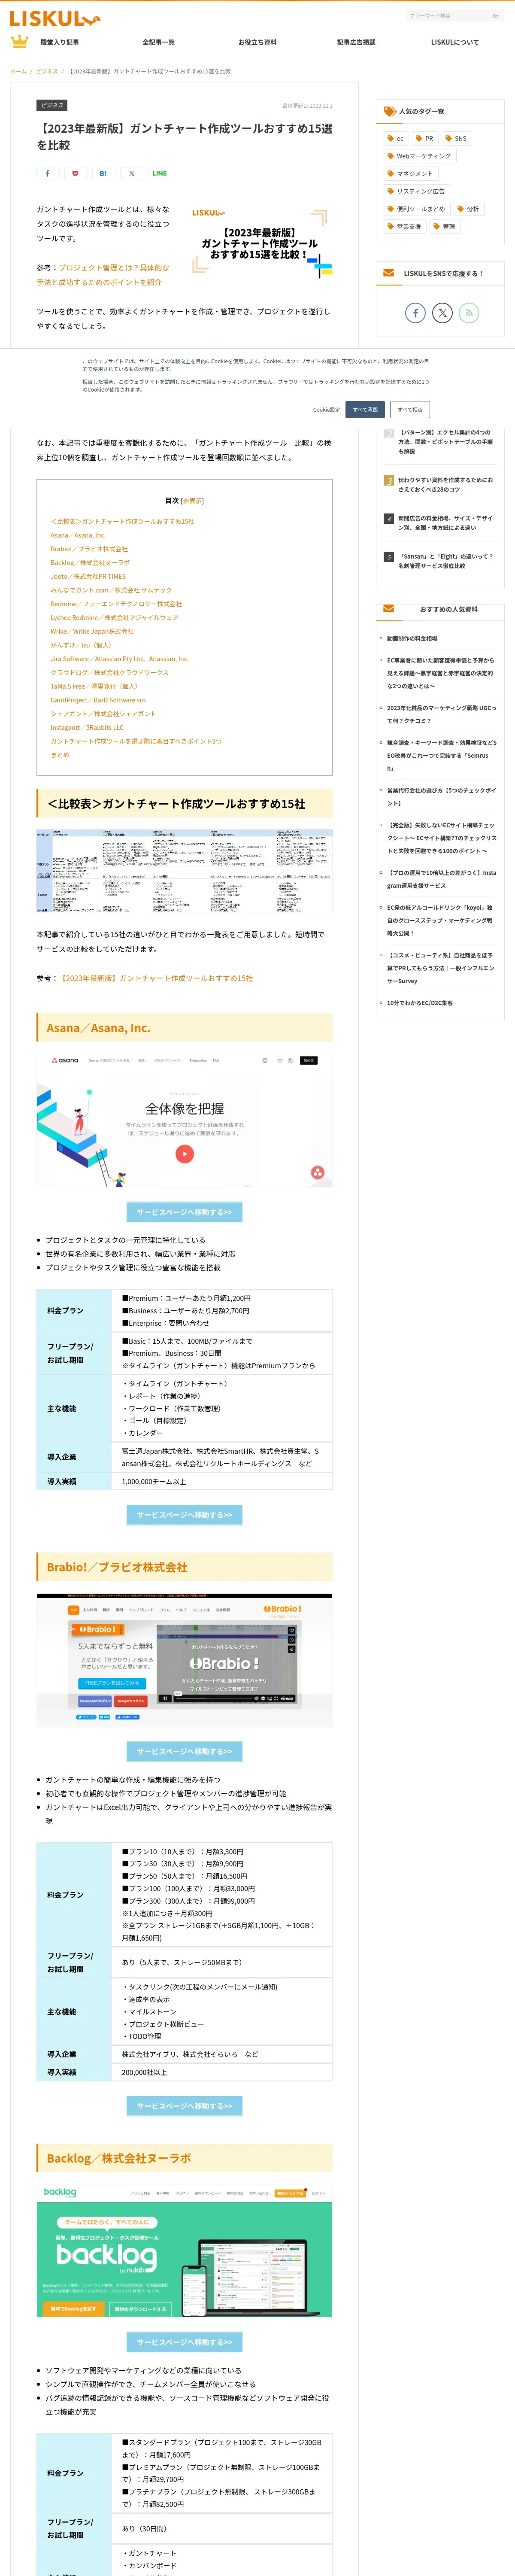Viewport: 515px width, 2576px height.
Task: Open 競合調査 Semrush recommended article
Action: coord(441,755)
